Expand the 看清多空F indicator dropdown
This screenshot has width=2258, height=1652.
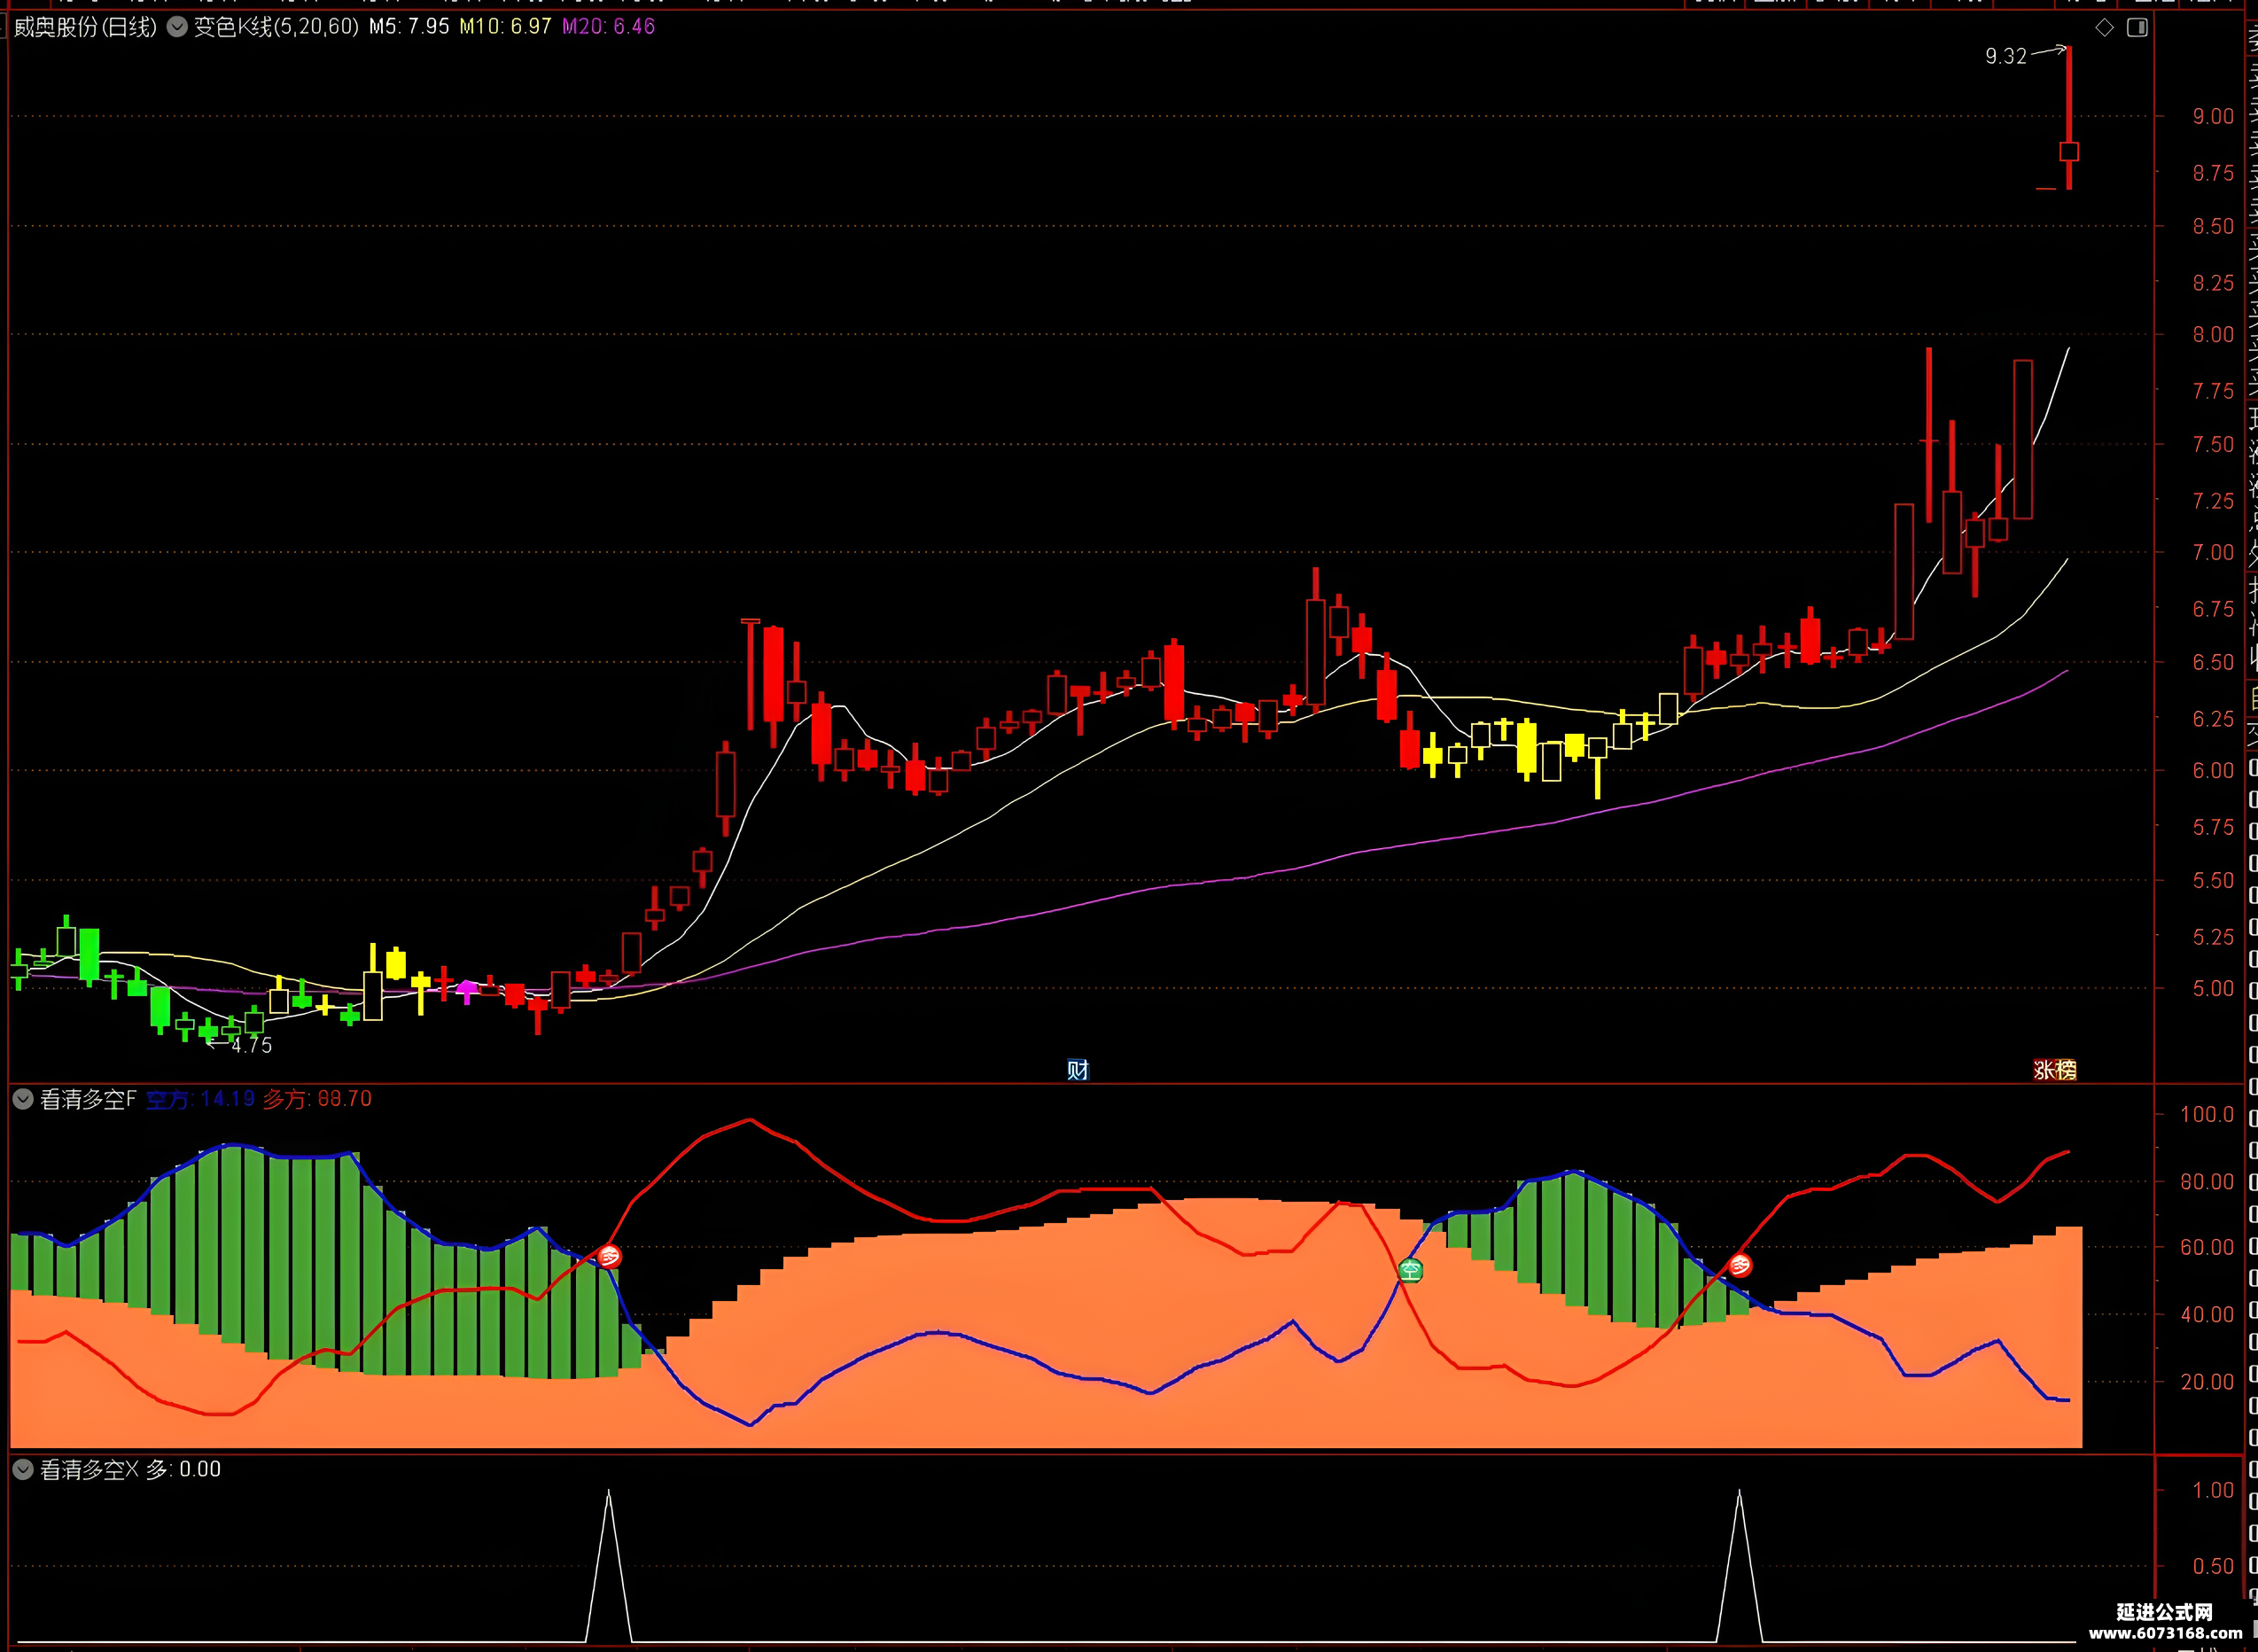point(23,1100)
